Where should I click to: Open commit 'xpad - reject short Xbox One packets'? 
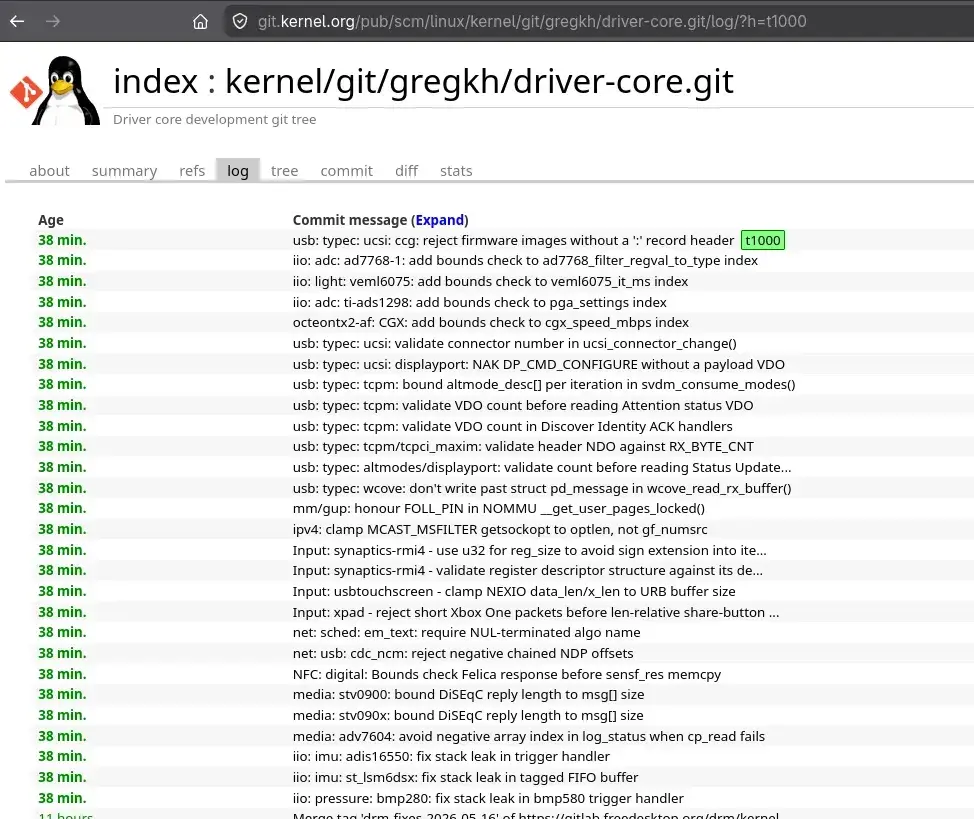[x=535, y=613]
